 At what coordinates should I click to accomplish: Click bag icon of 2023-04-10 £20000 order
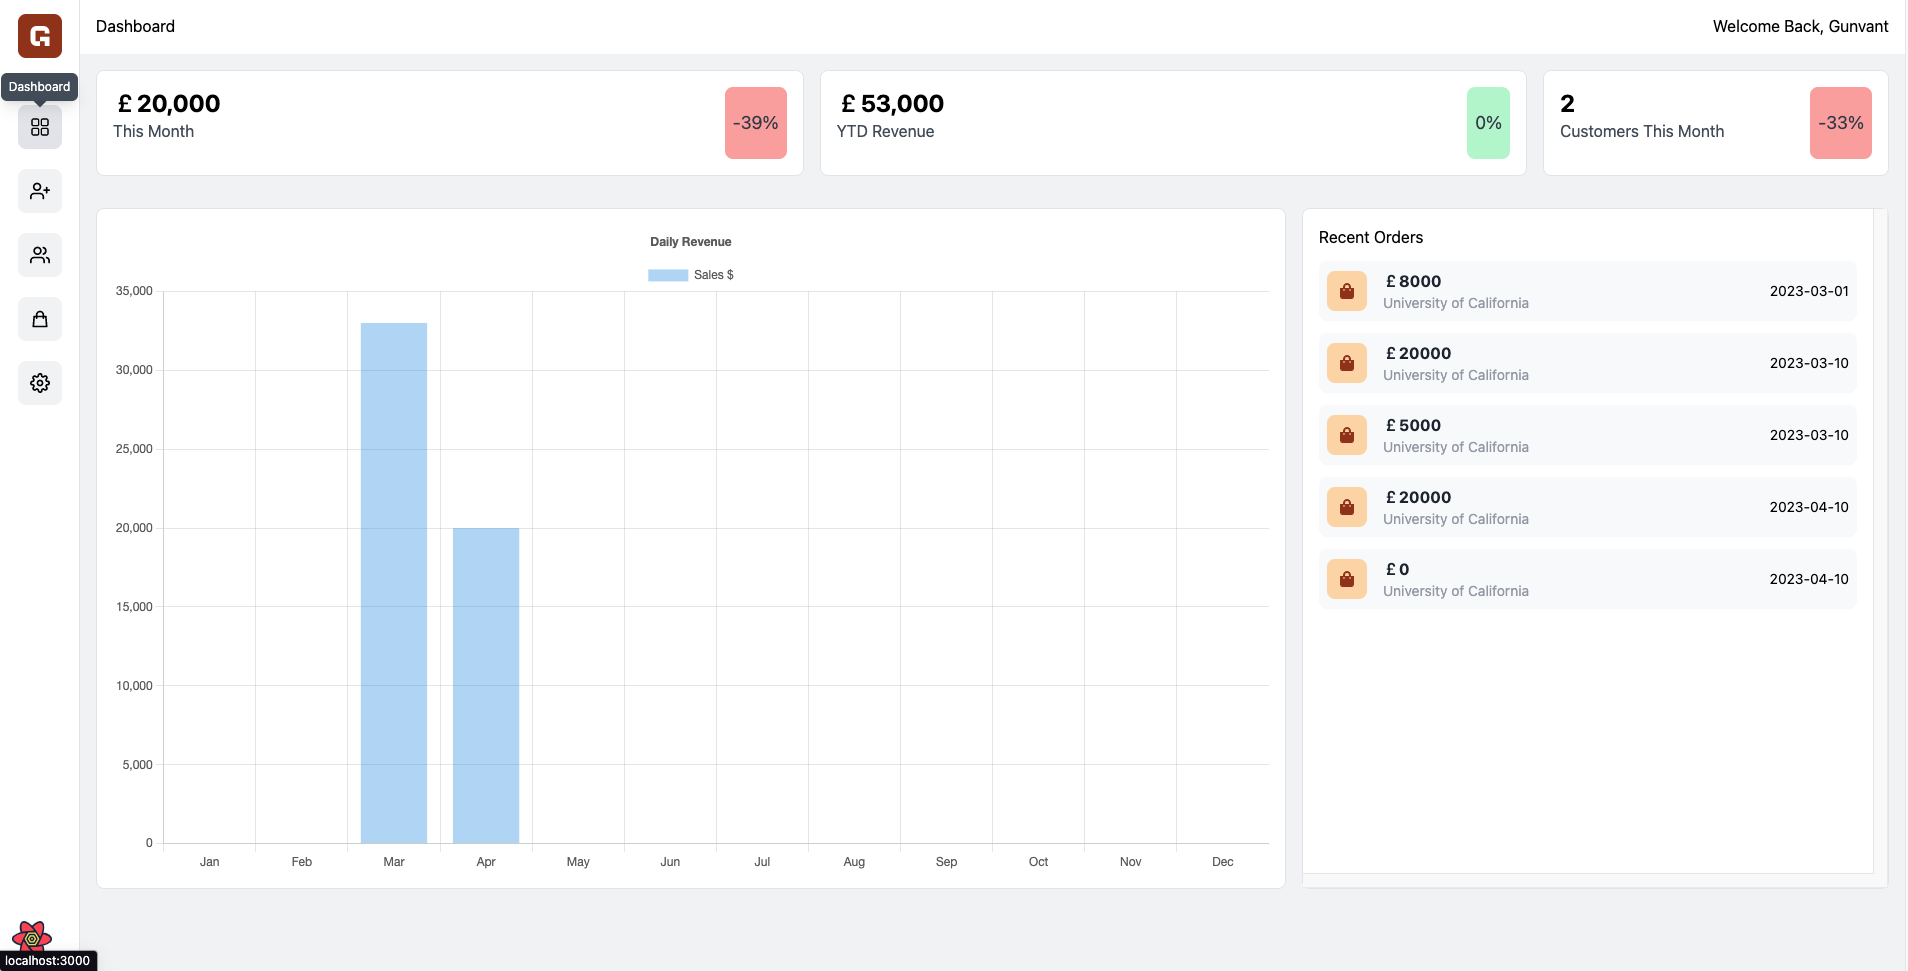[1347, 507]
